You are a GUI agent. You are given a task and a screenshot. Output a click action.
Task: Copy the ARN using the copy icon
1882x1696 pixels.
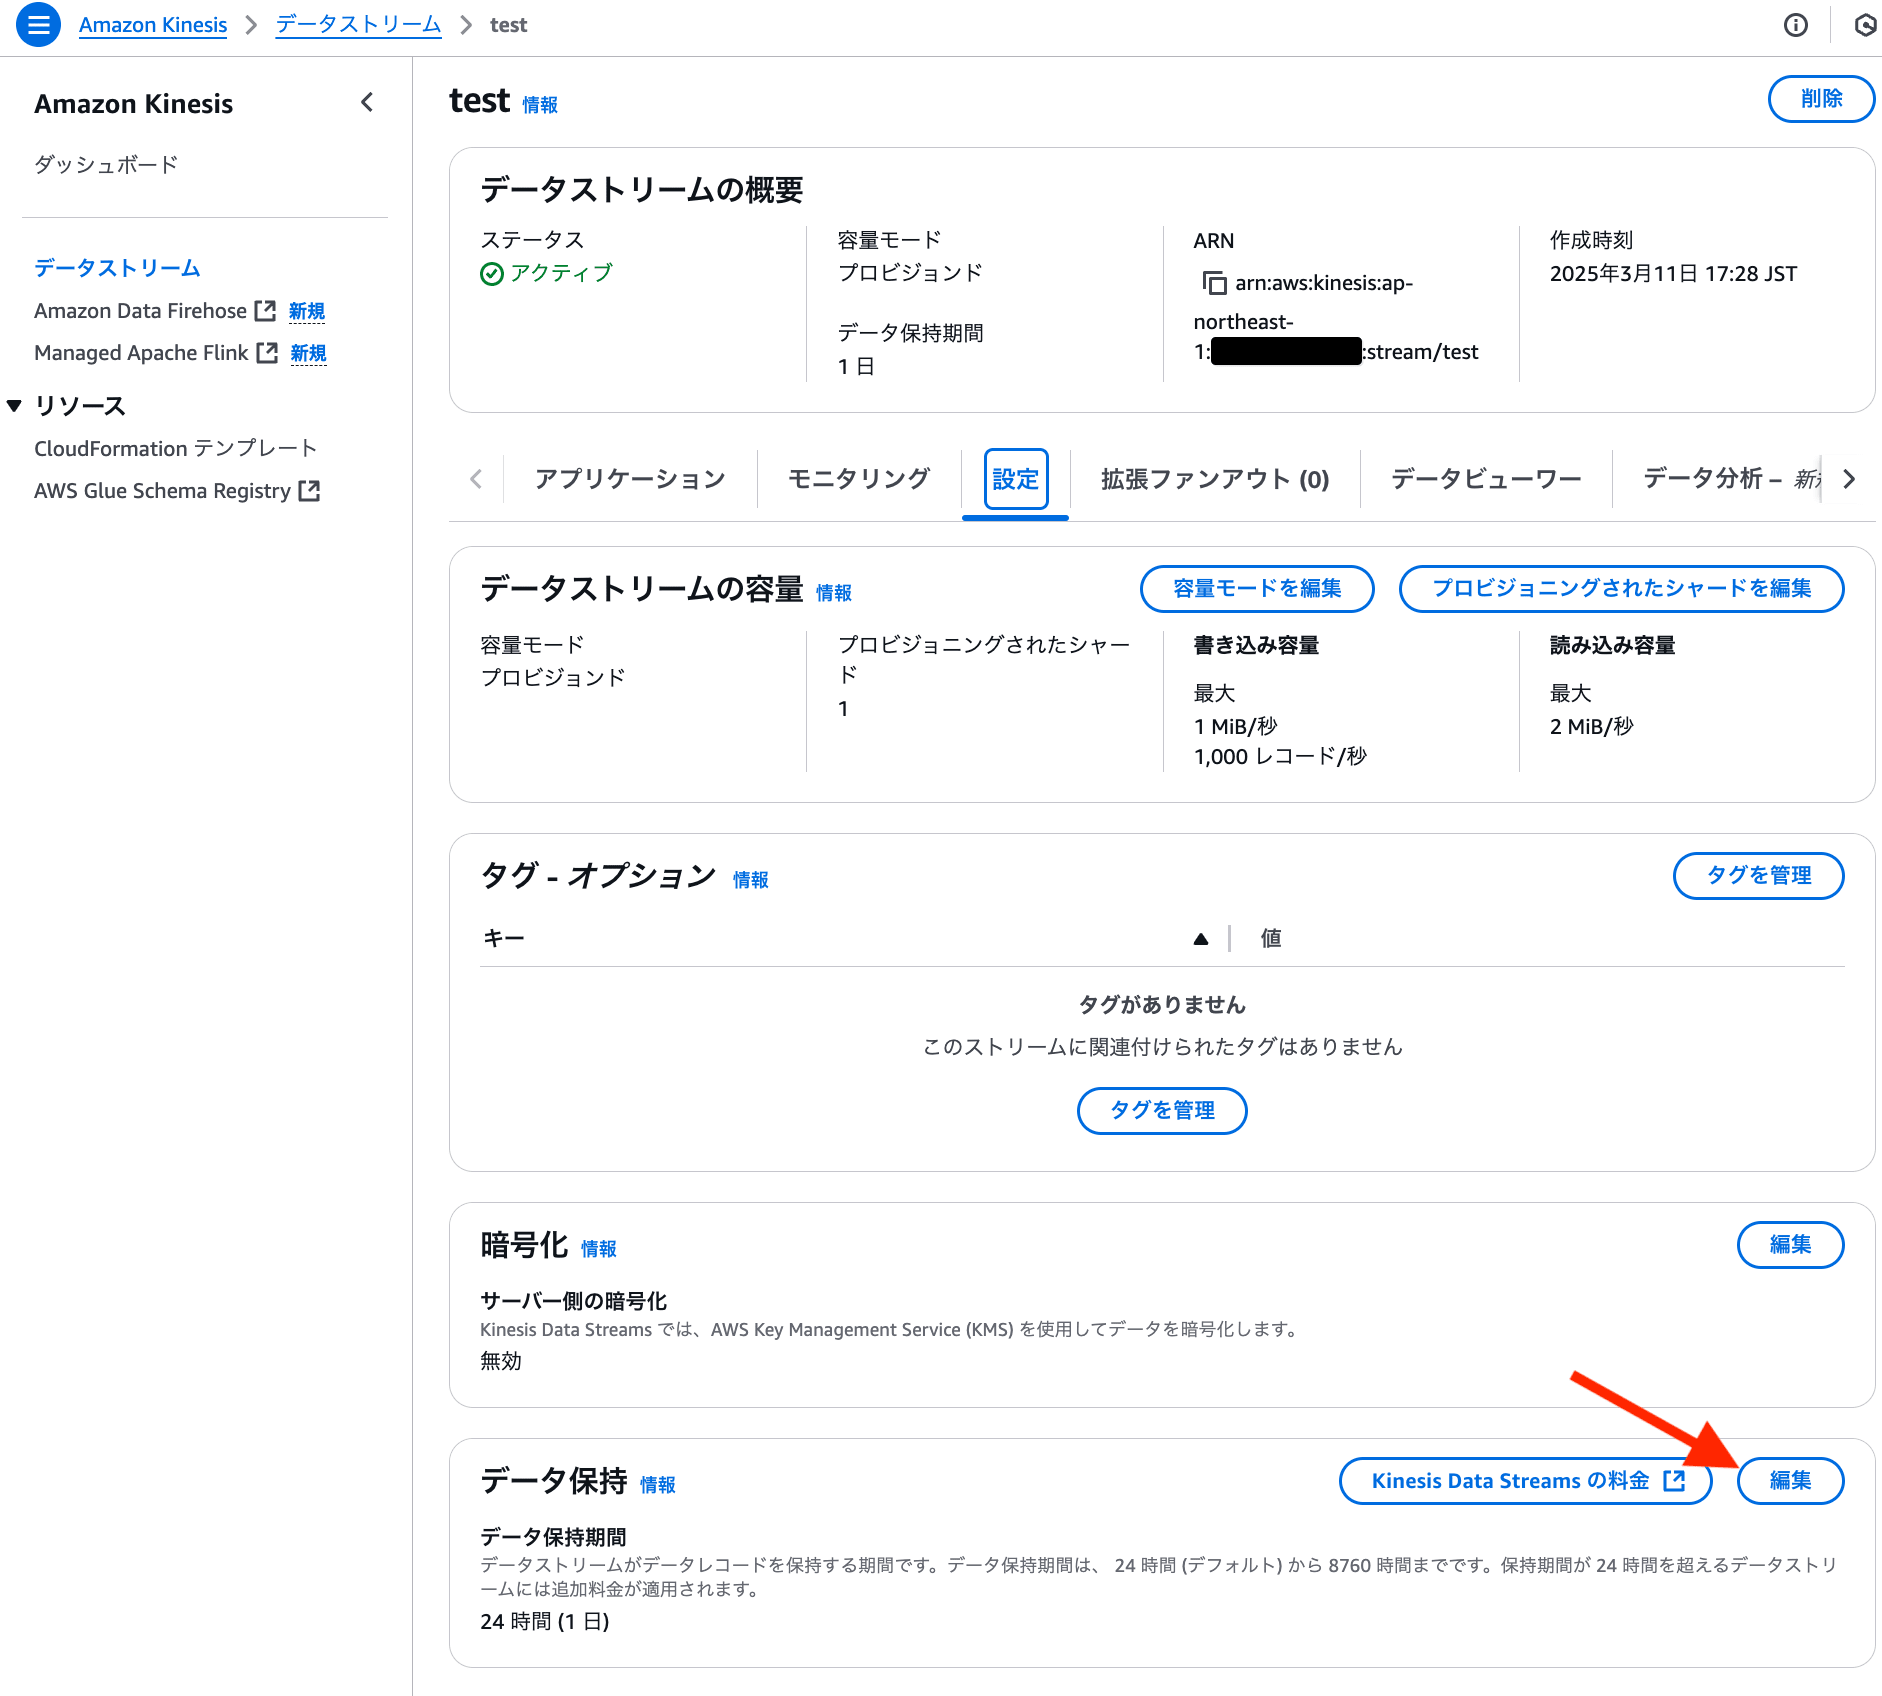[x=1214, y=283]
